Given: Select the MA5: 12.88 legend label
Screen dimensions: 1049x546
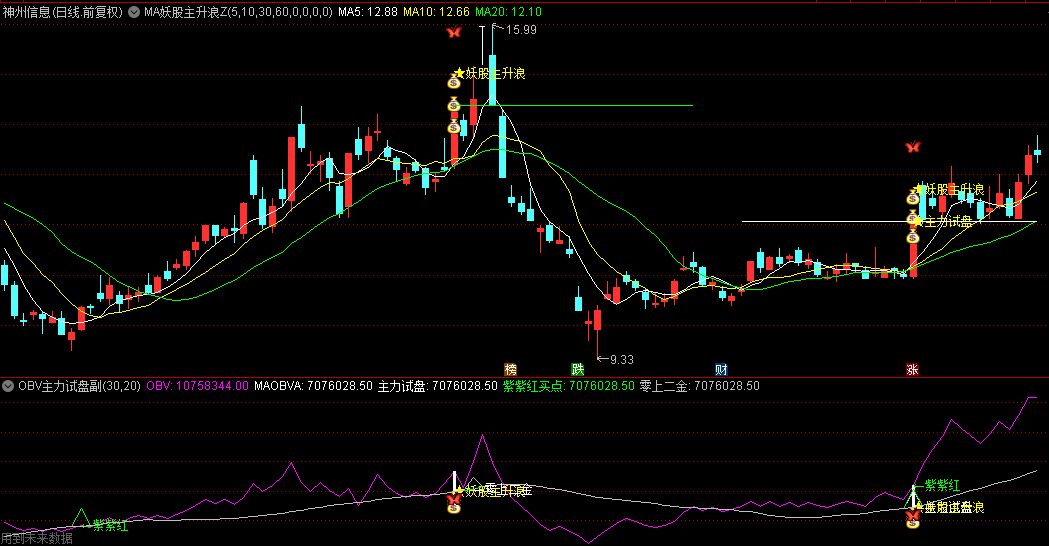Looking at the screenshot, I should click(367, 12).
